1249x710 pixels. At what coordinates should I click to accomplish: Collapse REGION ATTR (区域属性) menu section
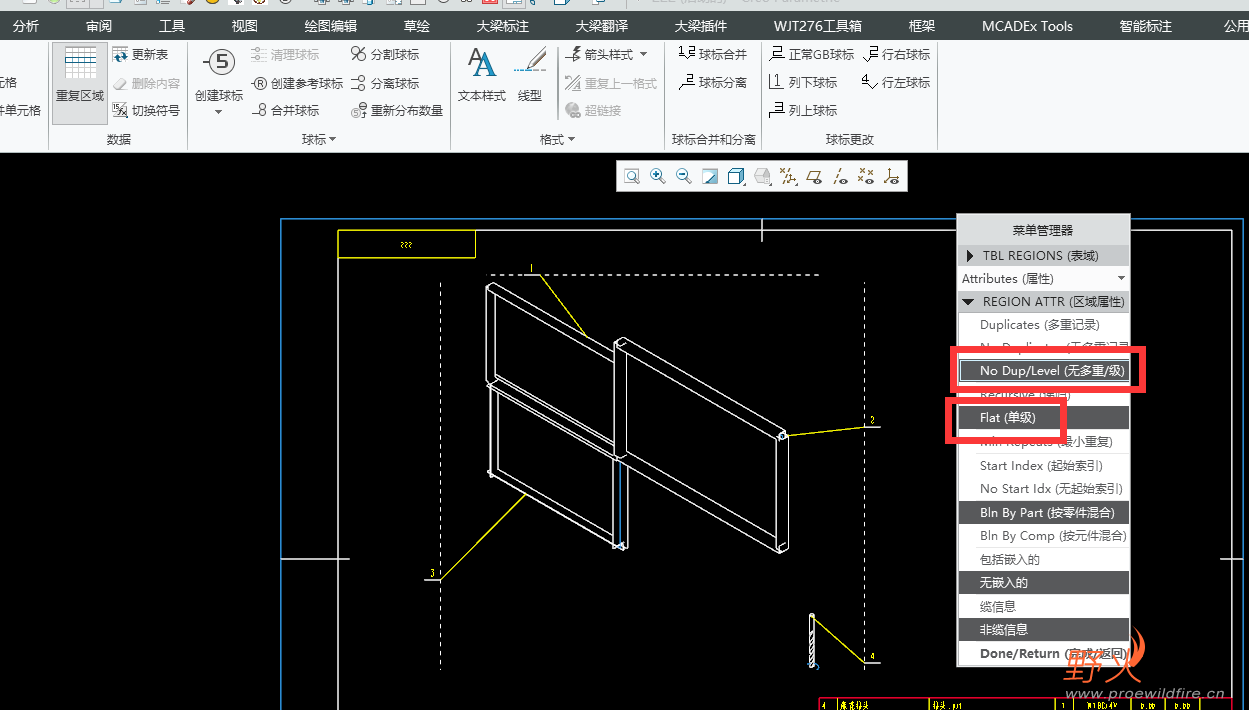[1043, 302]
